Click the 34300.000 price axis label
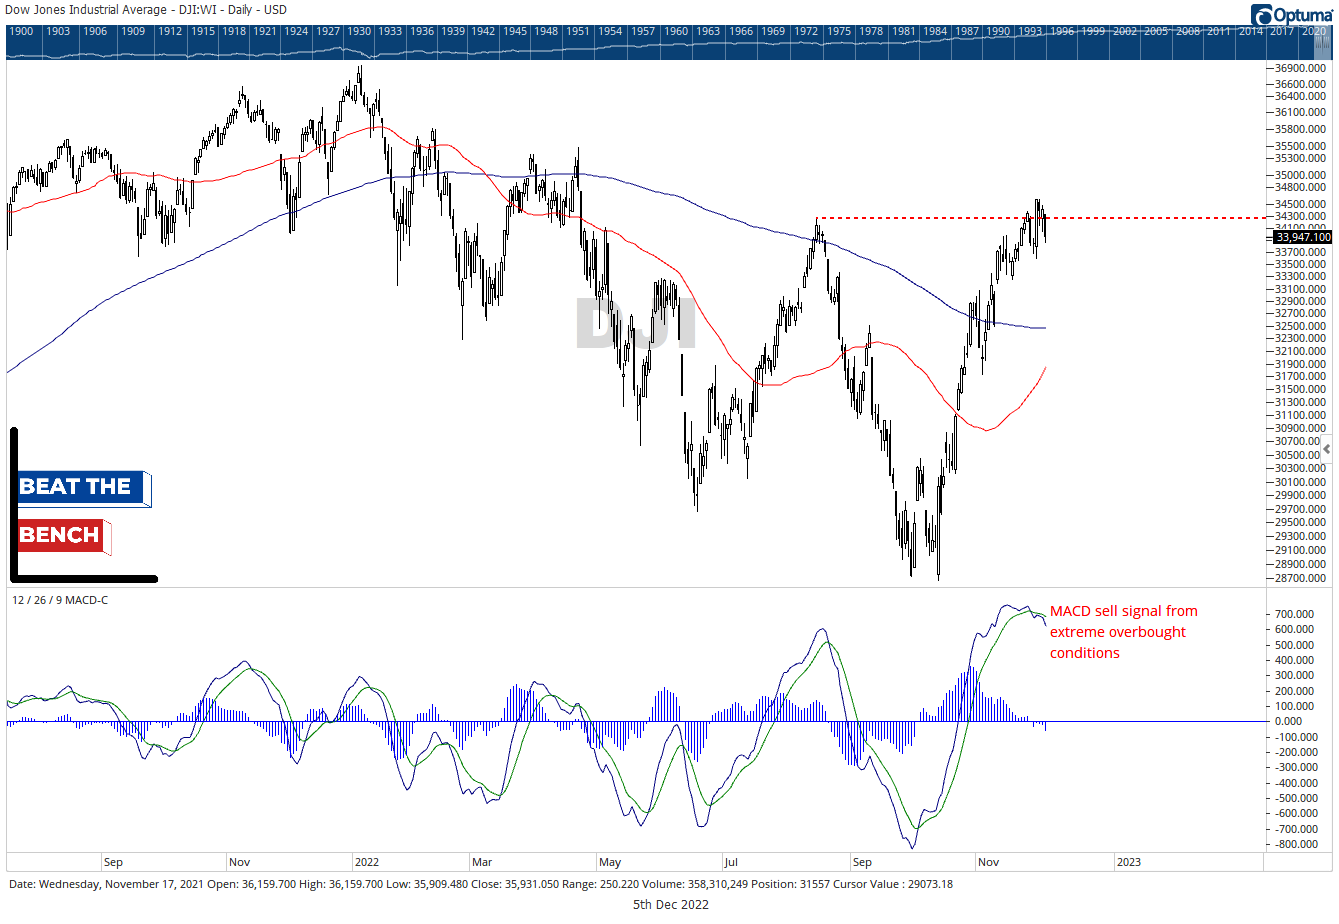This screenshot has height=924, width=1339. (1302, 216)
